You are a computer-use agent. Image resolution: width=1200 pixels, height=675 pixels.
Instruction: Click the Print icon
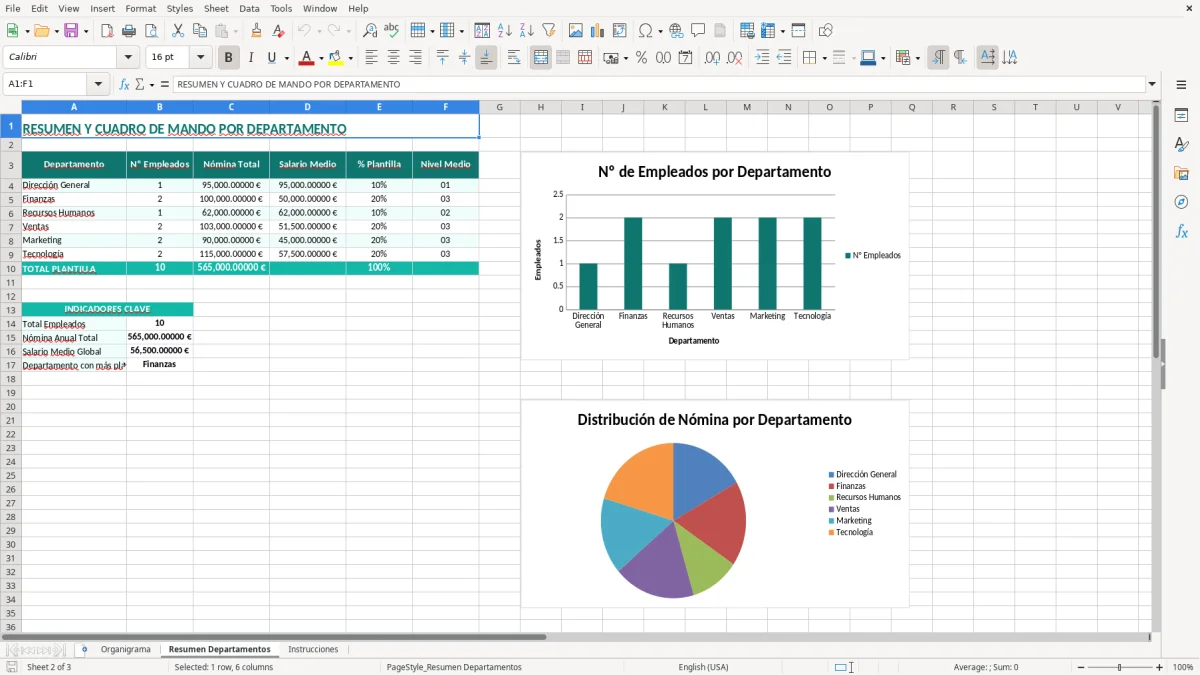(x=130, y=31)
